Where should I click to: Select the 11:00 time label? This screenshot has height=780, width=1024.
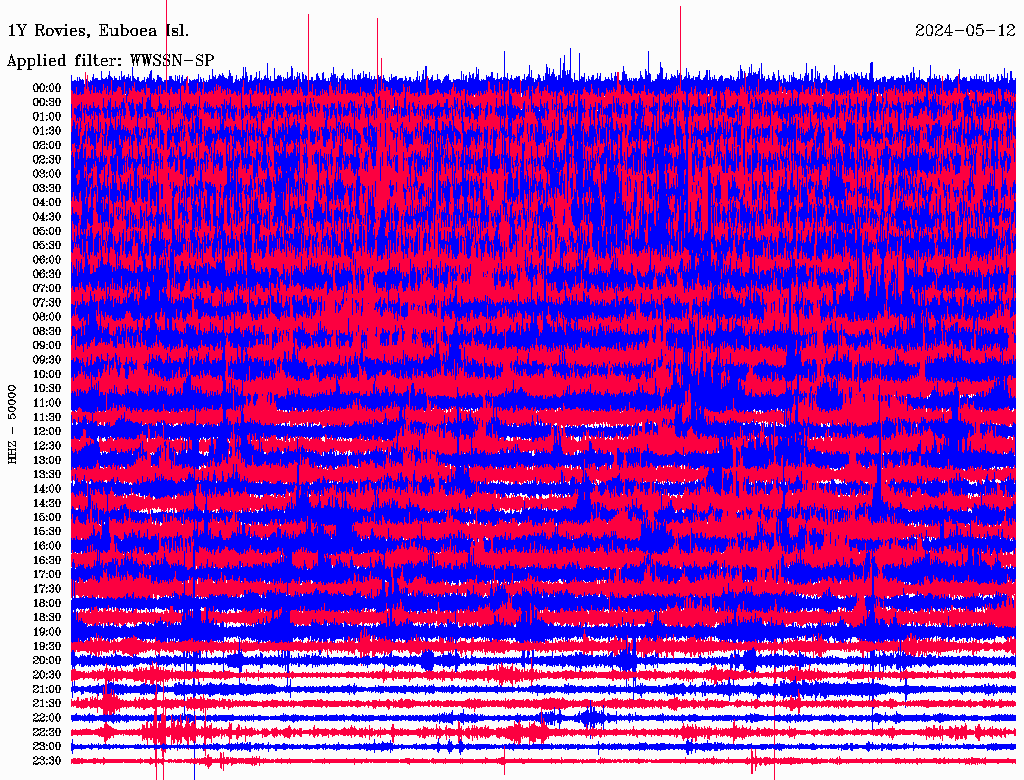47,403
